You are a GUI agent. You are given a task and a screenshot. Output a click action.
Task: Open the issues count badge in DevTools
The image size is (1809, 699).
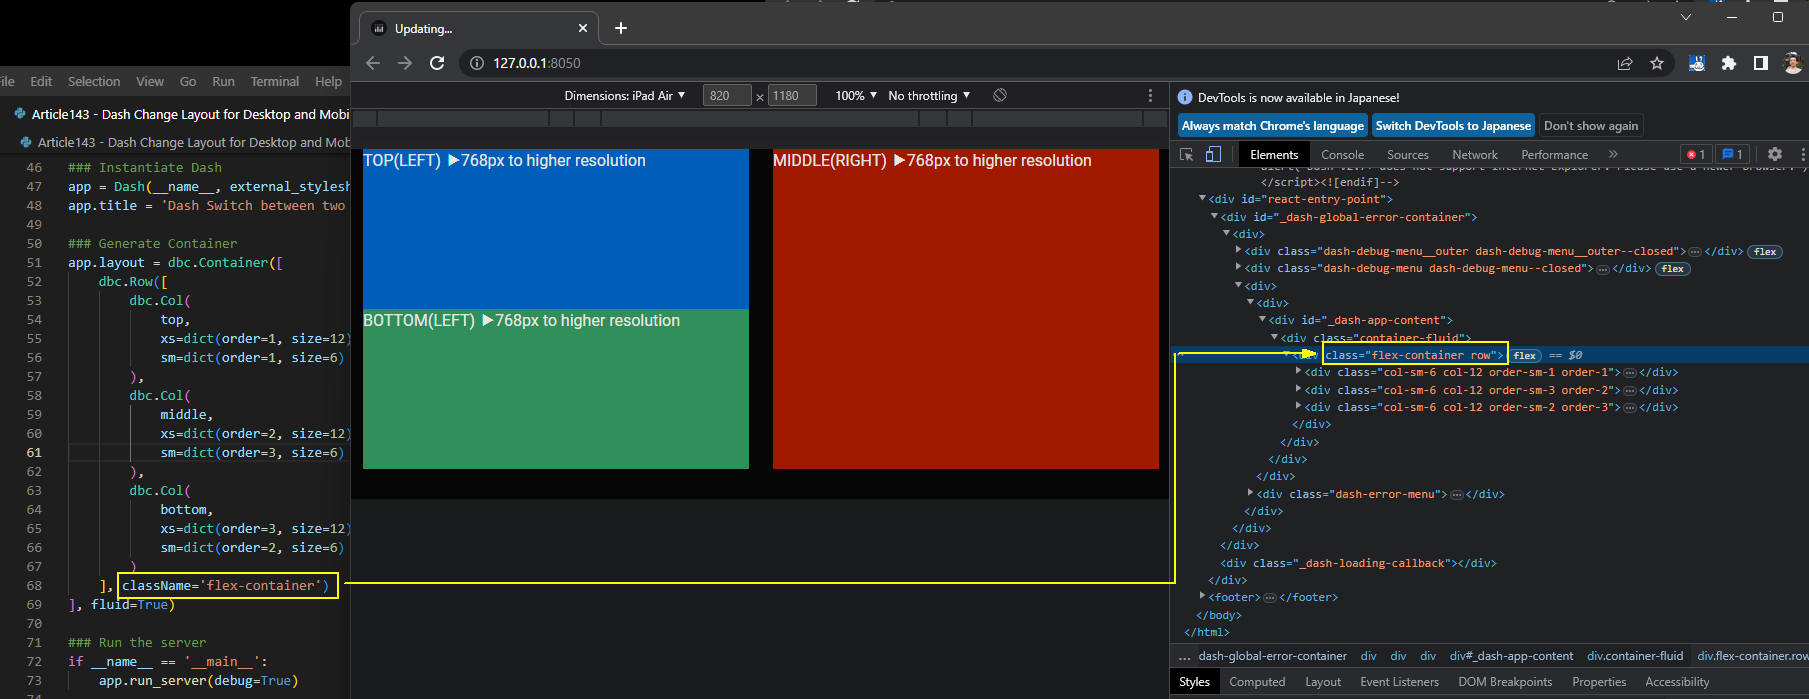tap(1733, 154)
